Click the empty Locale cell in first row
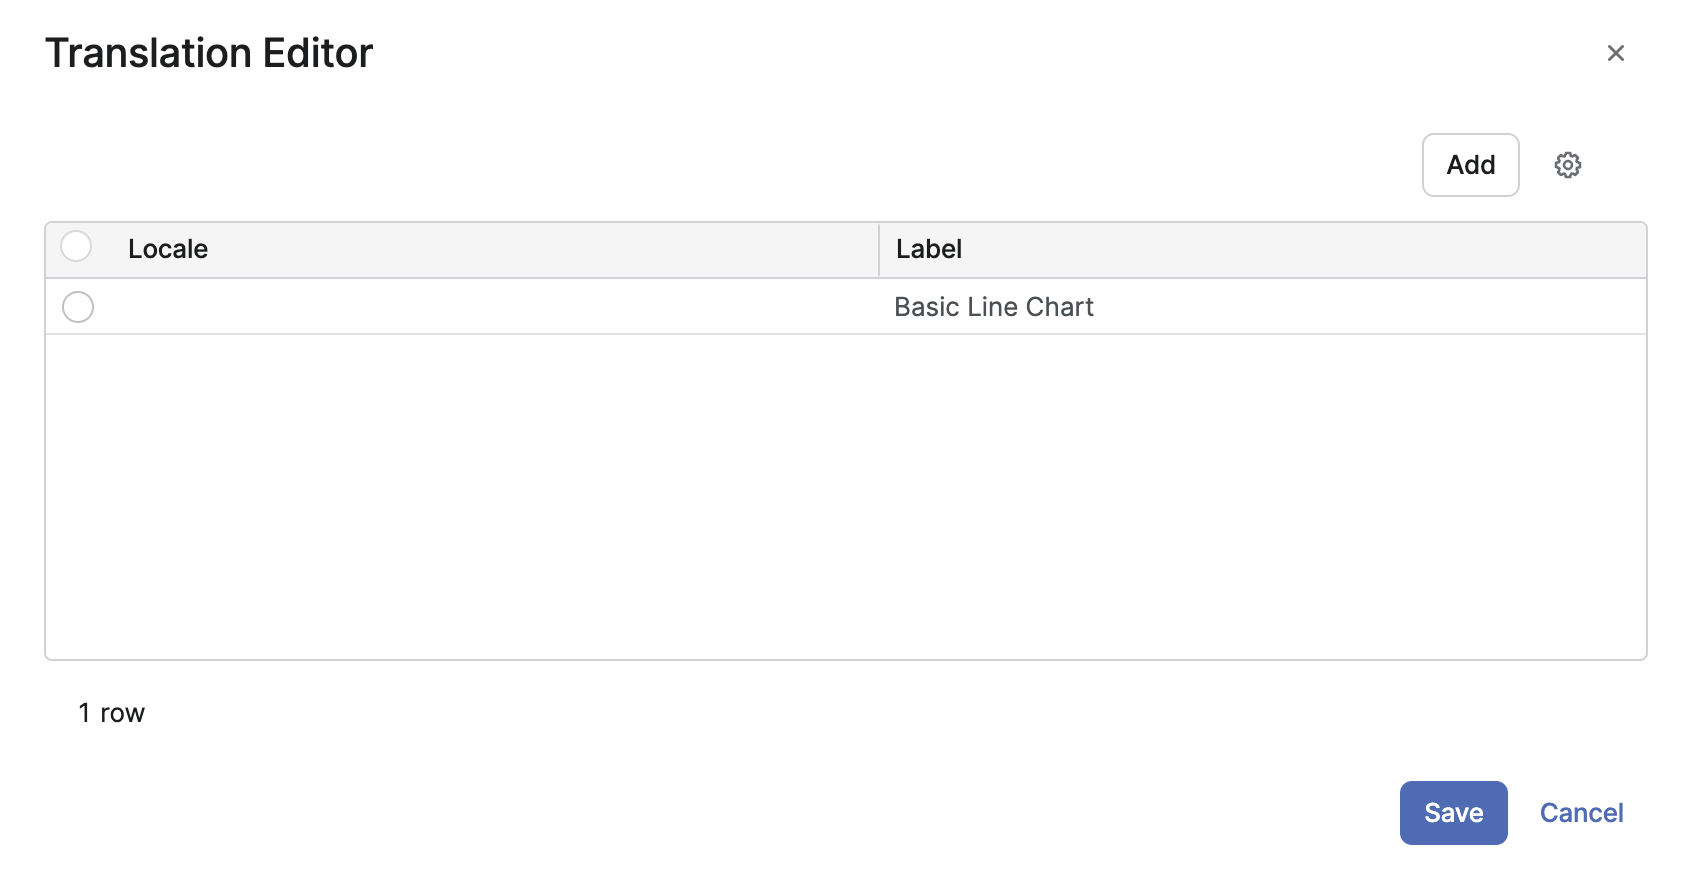Image resolution: width=1688 pixels, height=872 pixels. [x=480, y=307]
